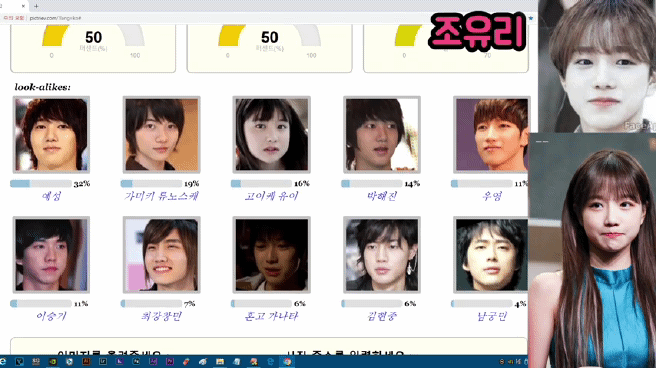Open Adobe Premiere Pro from the taskbar
The image size is (656, 368).
[170, 362]
